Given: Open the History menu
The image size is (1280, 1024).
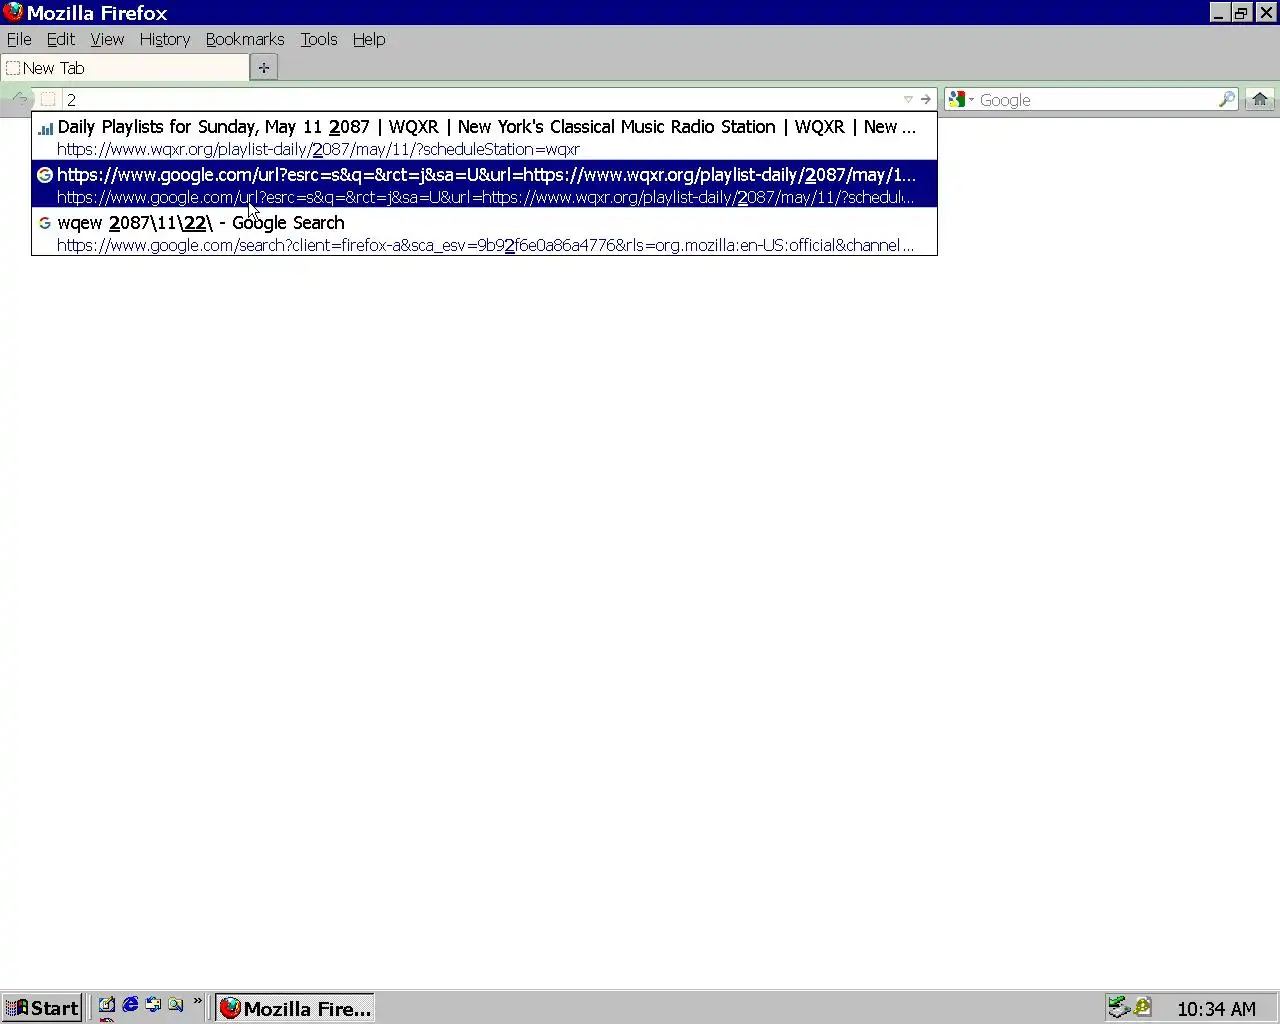Looking at the screenshot, I should [165, 39].
